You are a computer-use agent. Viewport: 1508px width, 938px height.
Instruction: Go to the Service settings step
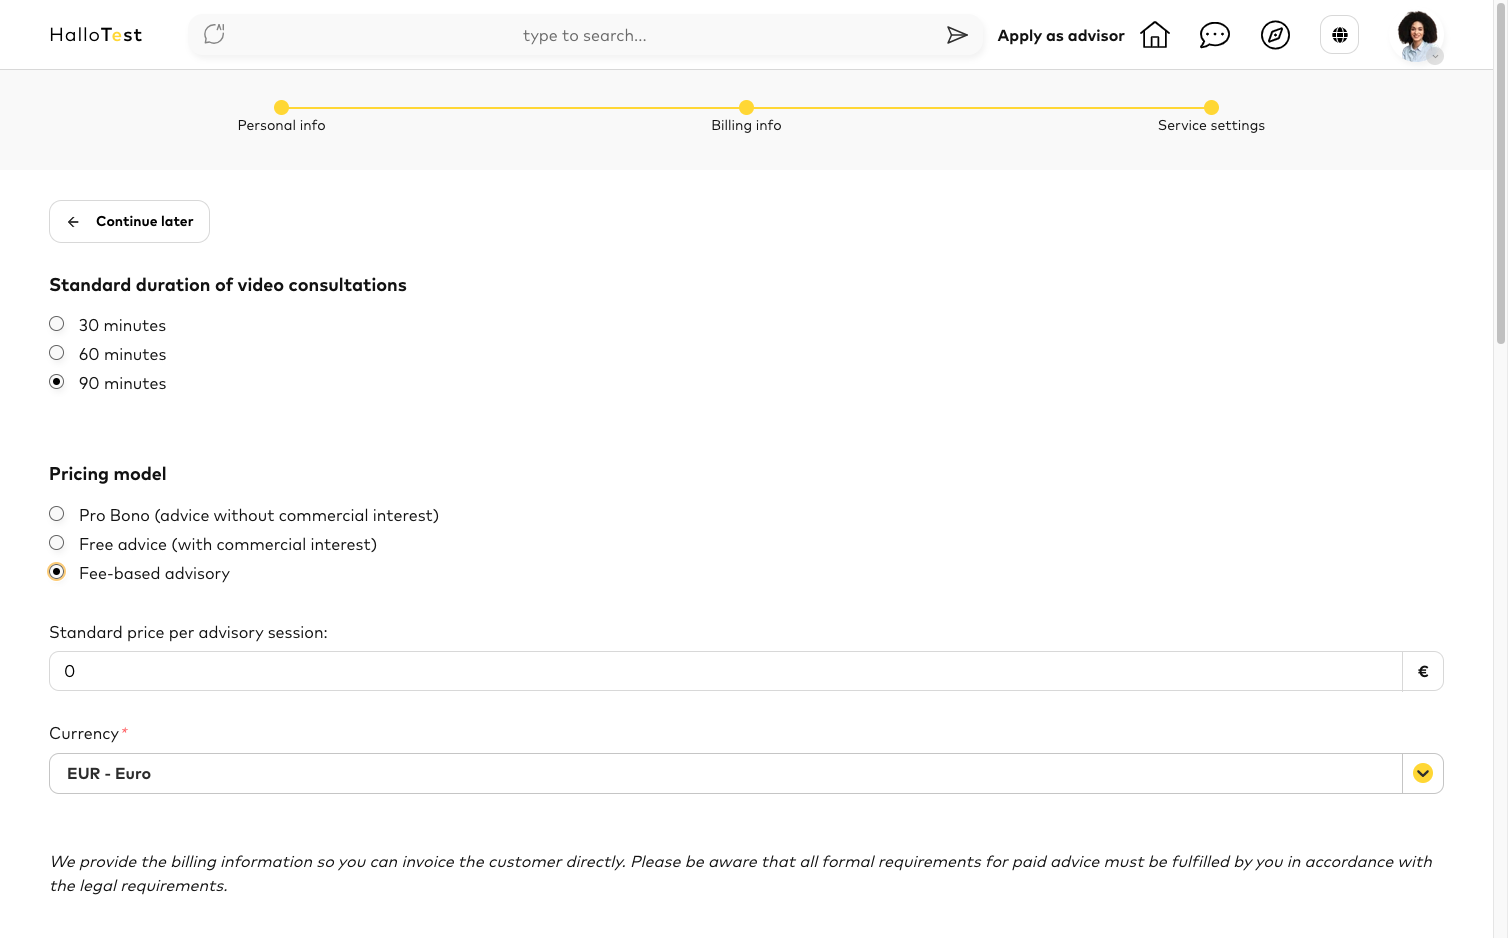coord(1211,116)
